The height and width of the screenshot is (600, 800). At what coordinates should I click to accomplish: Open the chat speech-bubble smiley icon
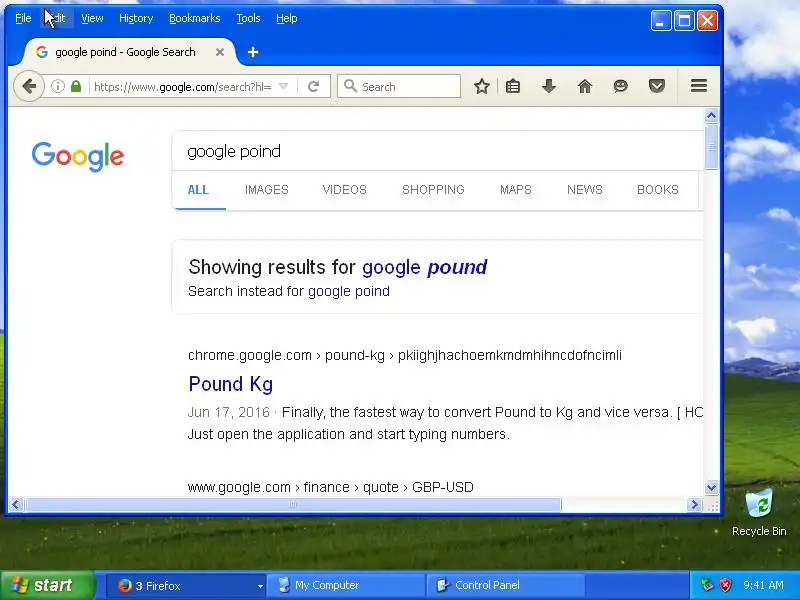click(620, 86)
